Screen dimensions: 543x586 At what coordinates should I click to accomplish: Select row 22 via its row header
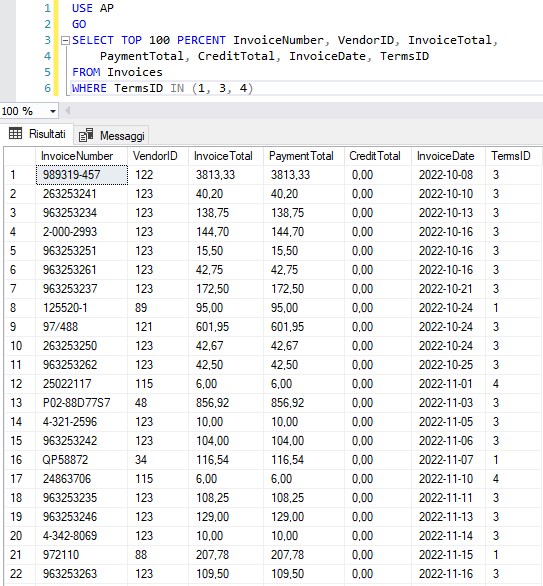tap(20, 574)
